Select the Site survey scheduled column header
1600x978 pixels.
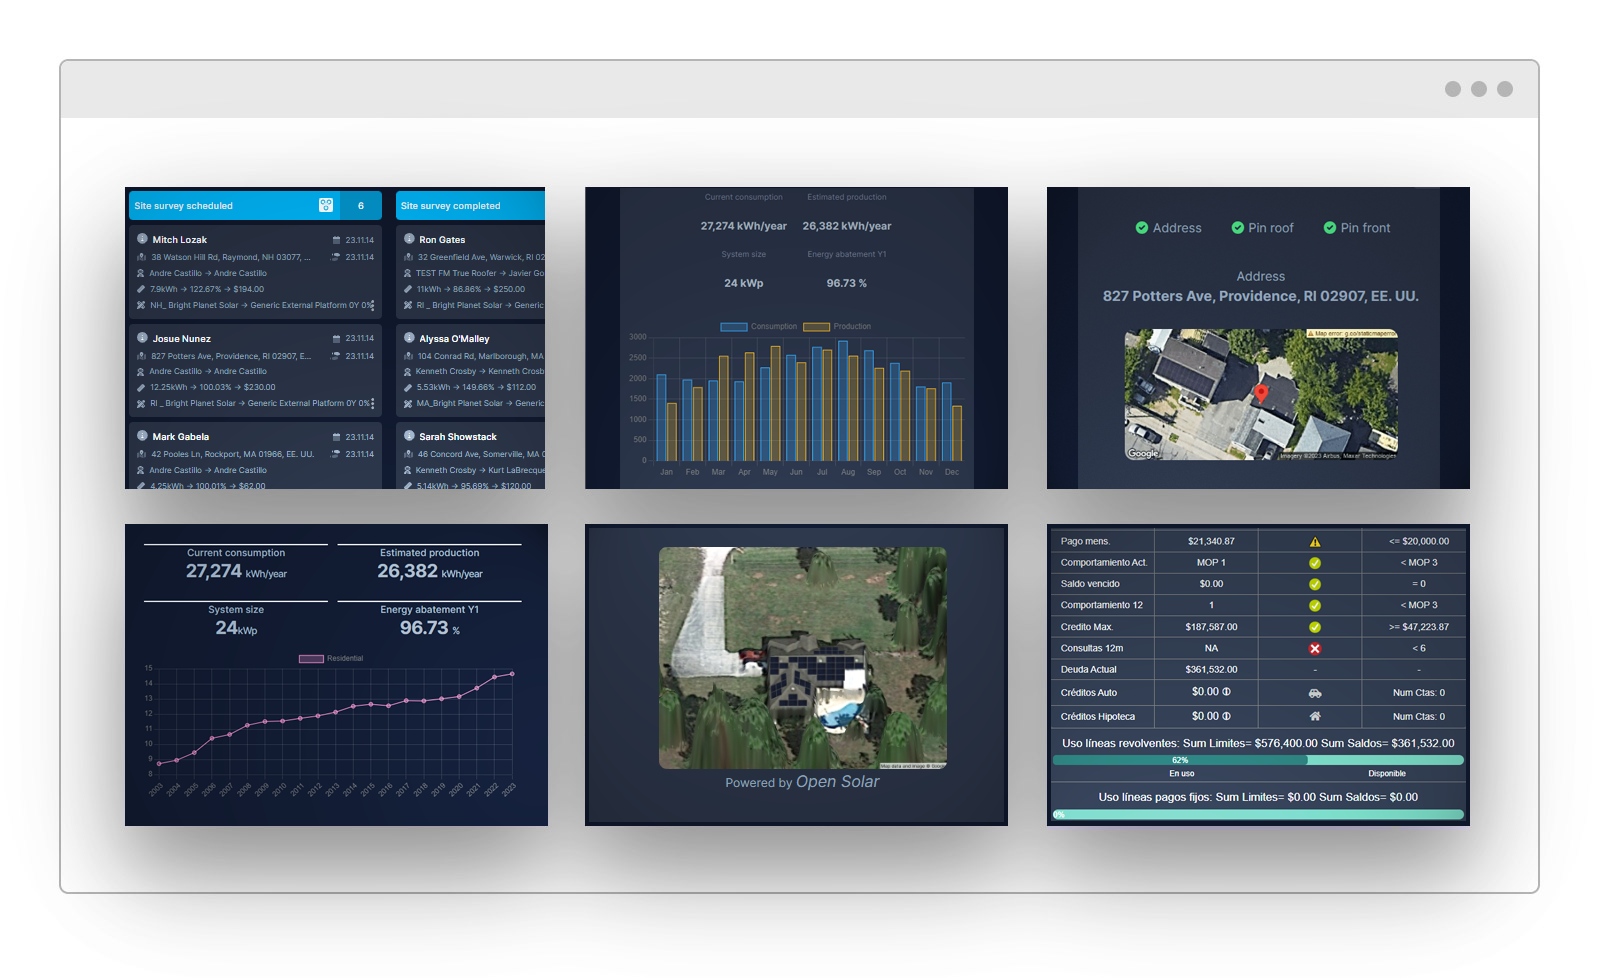click(x=220, y=206)
